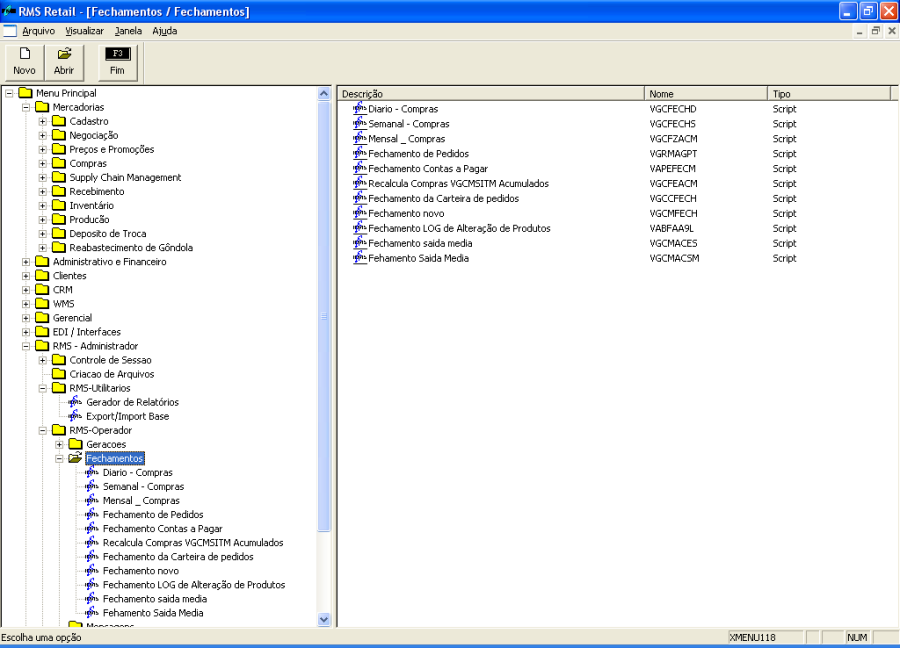This screenshot has width=900, height=648.
Task: Sort by the Descrição column header
Action: click(491, 94)
